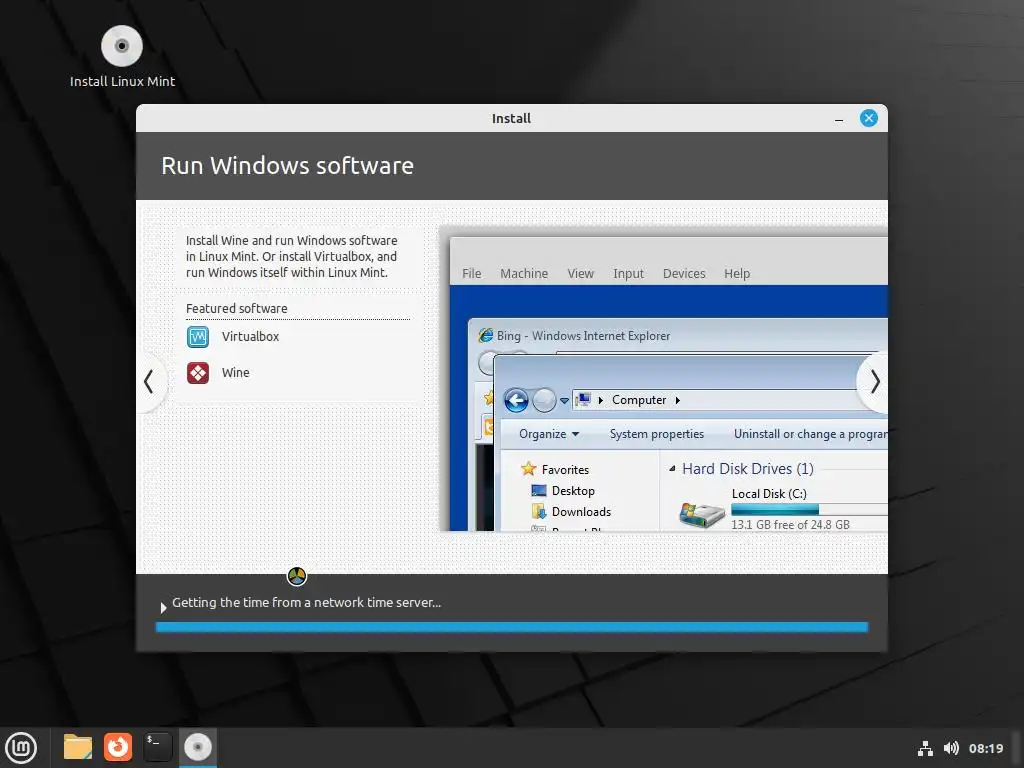Minimize the Install window
The image size is (1024, 768).
pyautogui.click(x=839, y=119)
